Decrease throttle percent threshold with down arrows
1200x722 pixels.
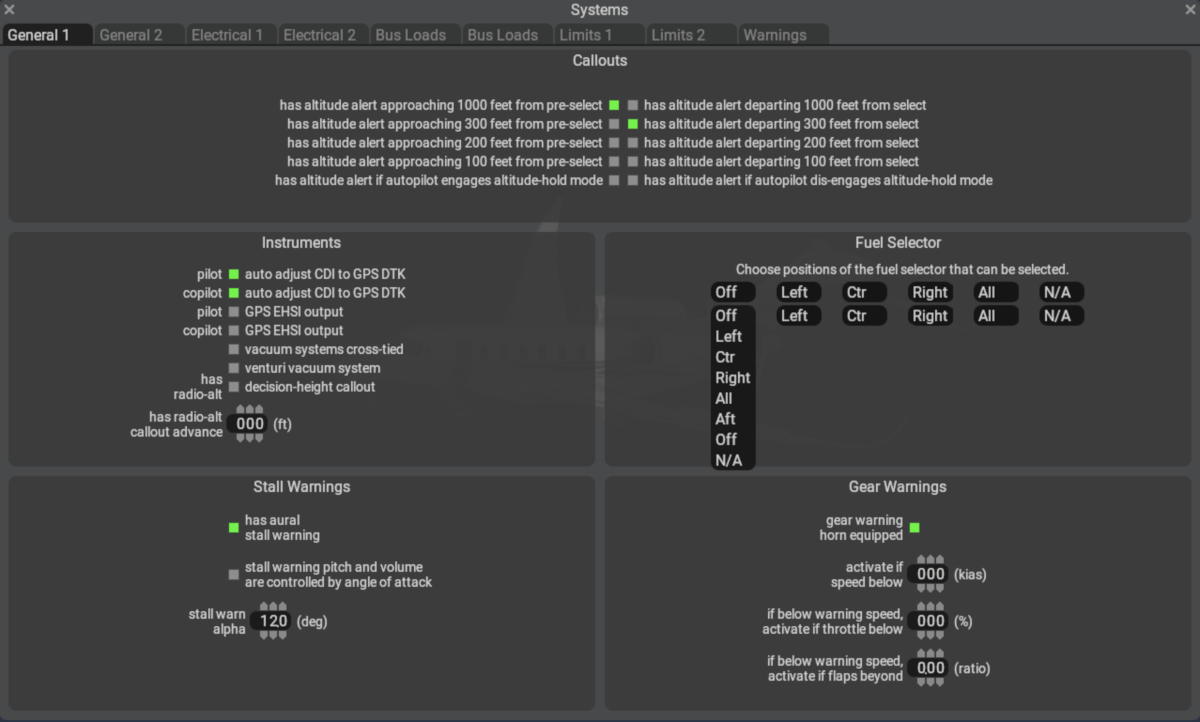pyautogui.click(x=931, y=635)
